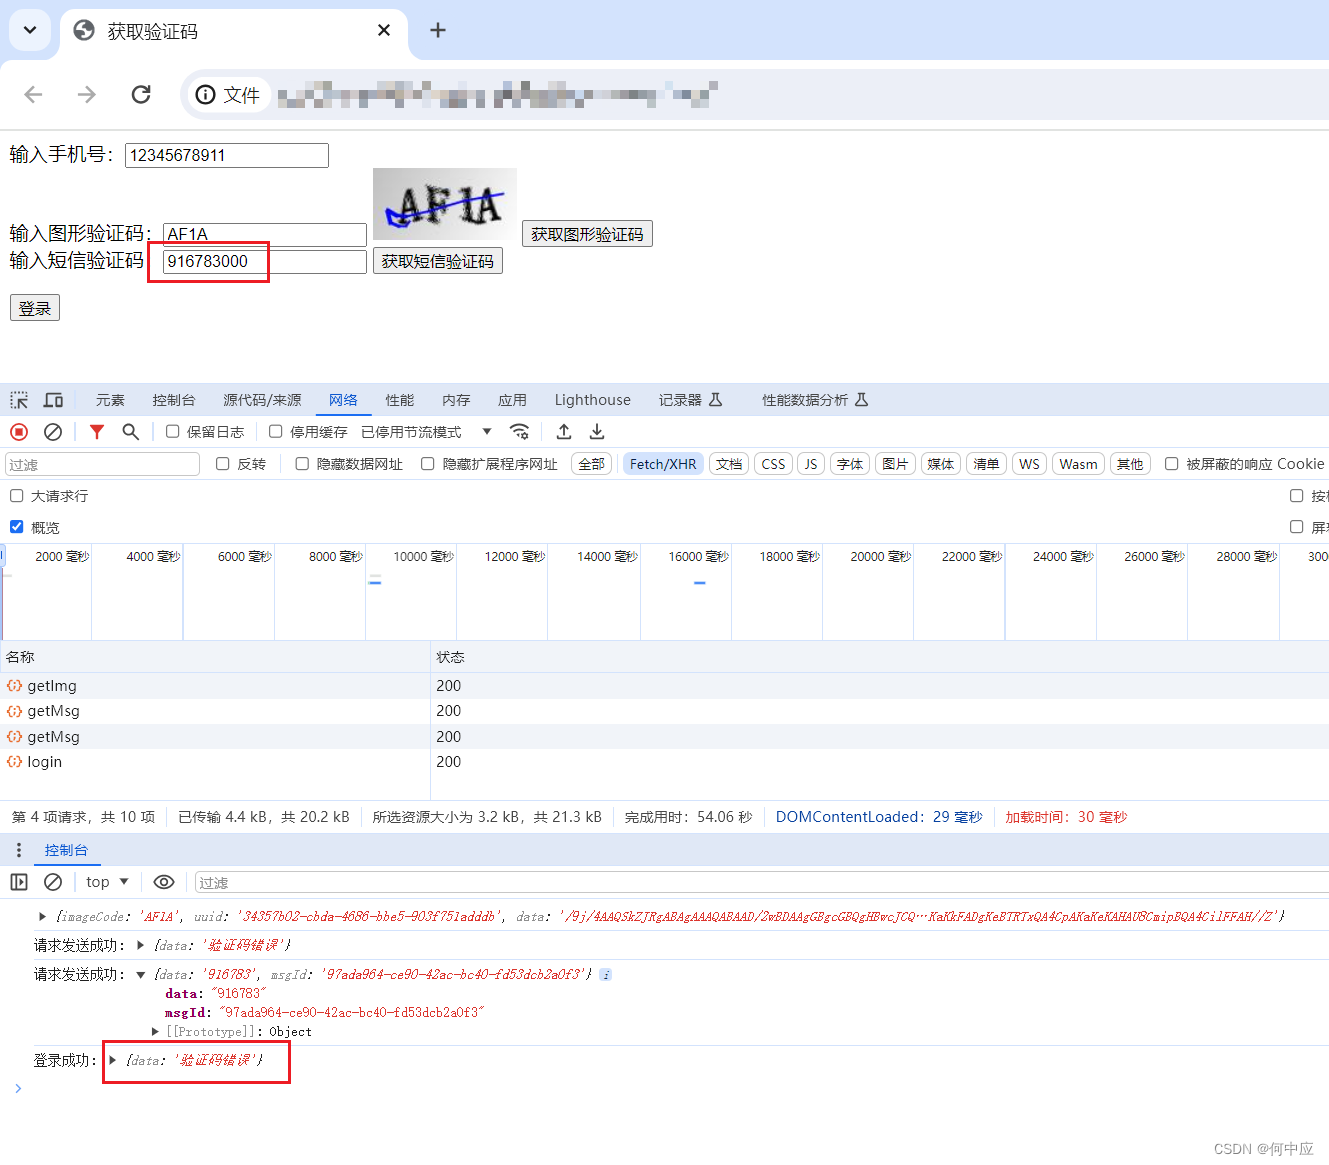Image resolution: width=1329 pixels, height=1165 pixels.
Task: Click the export HAR download icon
Action: point(597,432)
